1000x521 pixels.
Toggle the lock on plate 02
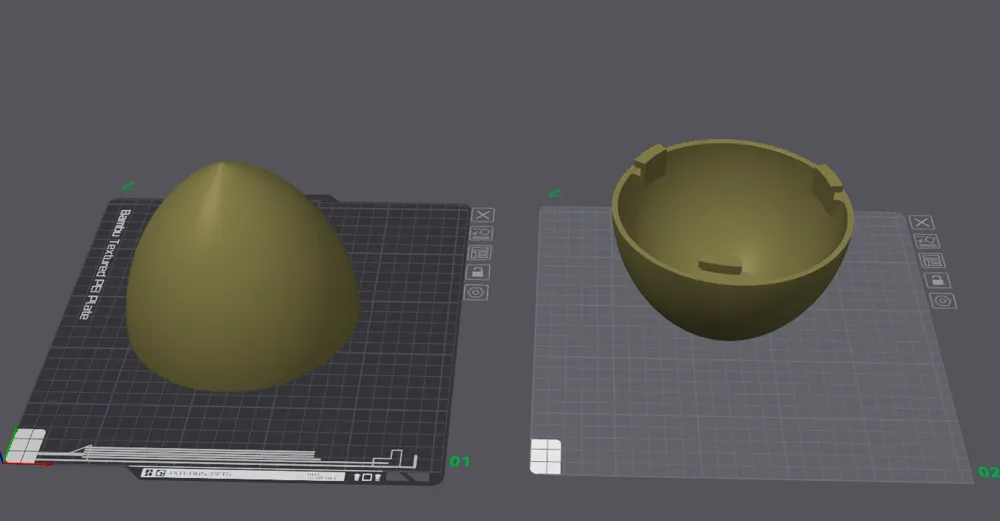pos(937,280)
